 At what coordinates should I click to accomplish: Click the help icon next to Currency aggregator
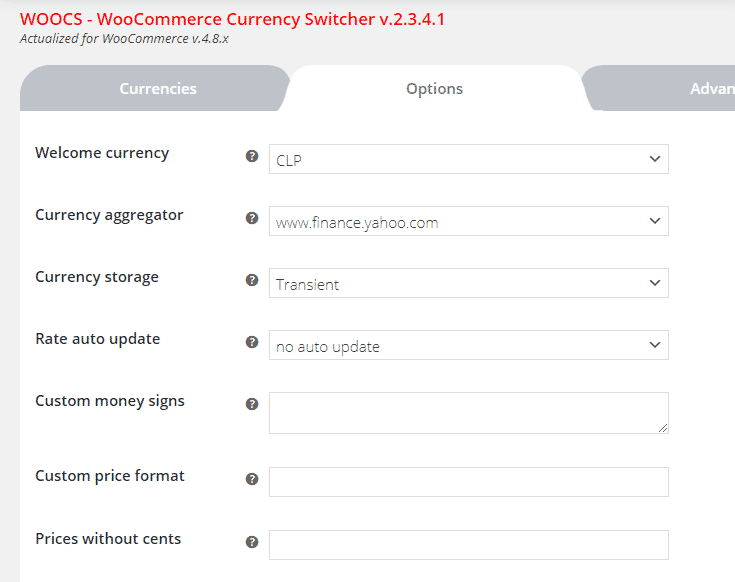(252, 218)
